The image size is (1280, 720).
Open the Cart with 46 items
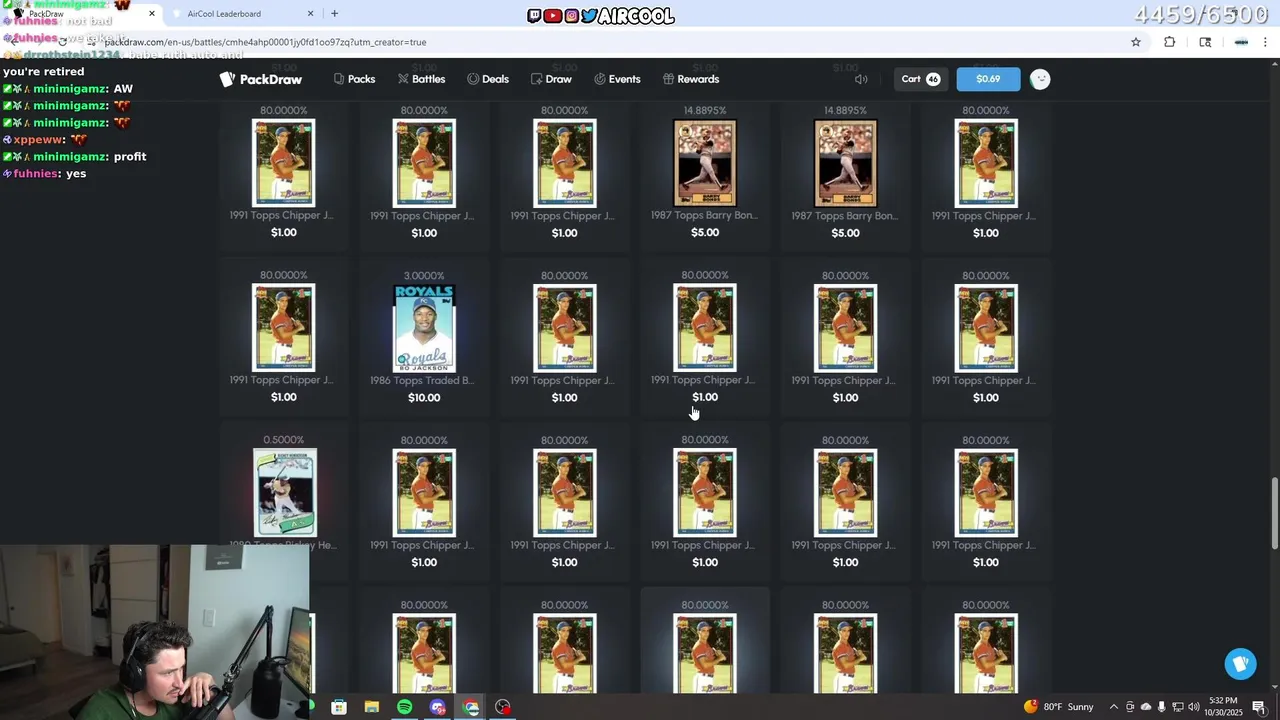click(920, 79)
